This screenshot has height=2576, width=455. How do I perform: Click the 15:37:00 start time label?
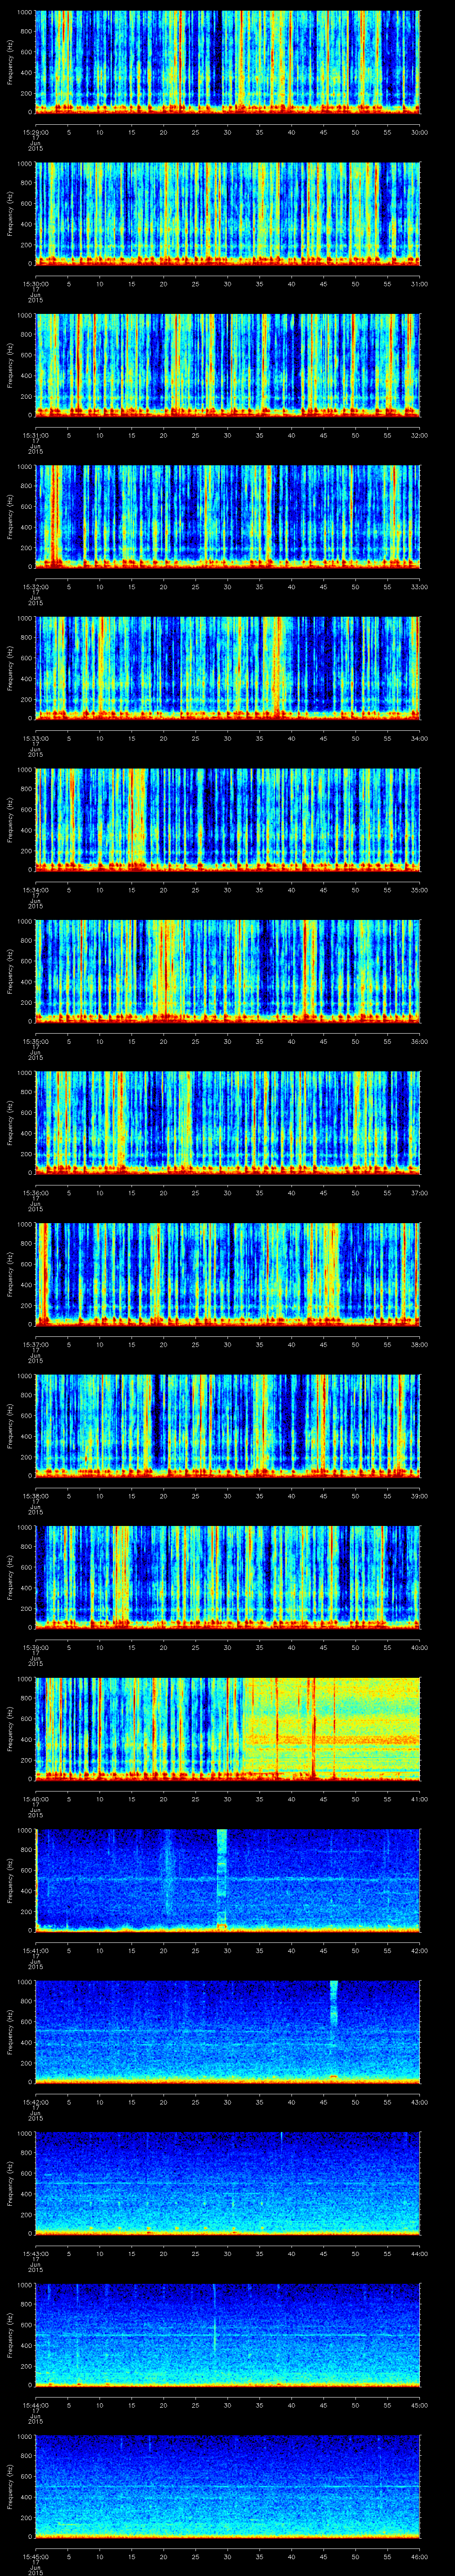(x=36, y=1344)
